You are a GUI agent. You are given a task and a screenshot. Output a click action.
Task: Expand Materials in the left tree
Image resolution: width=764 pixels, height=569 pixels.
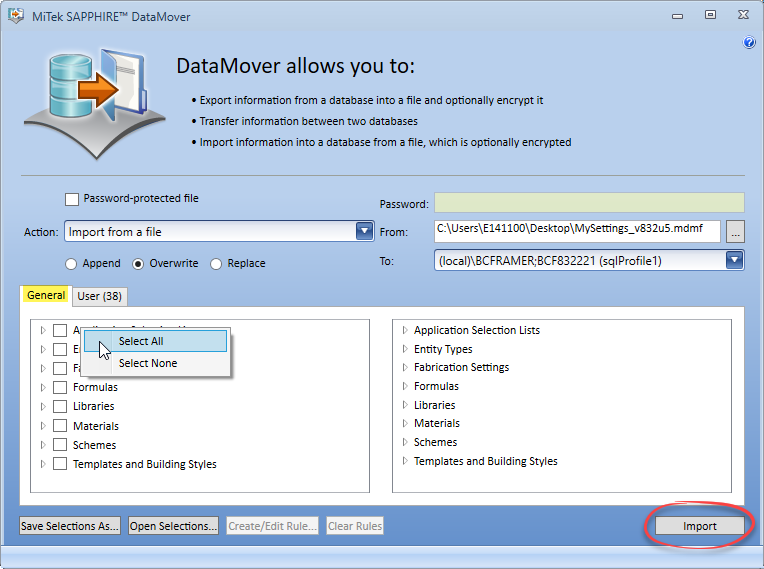pos(43,426)
